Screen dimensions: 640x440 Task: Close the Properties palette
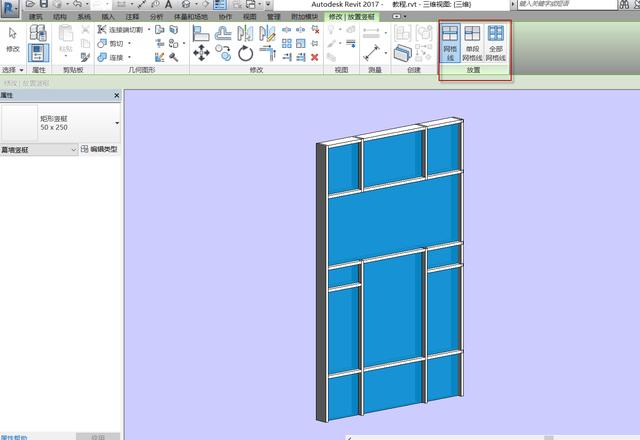coord(117,95)
